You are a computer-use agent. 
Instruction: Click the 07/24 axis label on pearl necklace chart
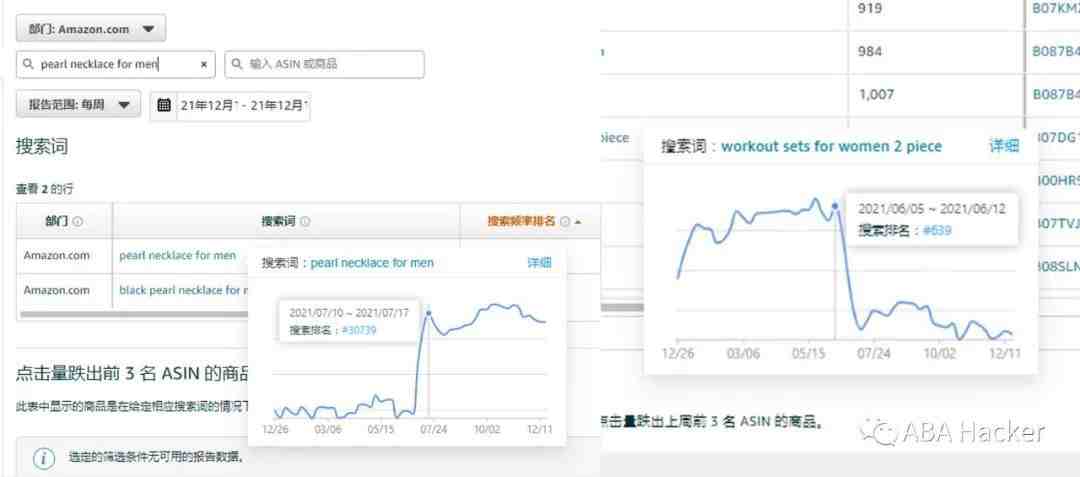[x=433, y=429]
